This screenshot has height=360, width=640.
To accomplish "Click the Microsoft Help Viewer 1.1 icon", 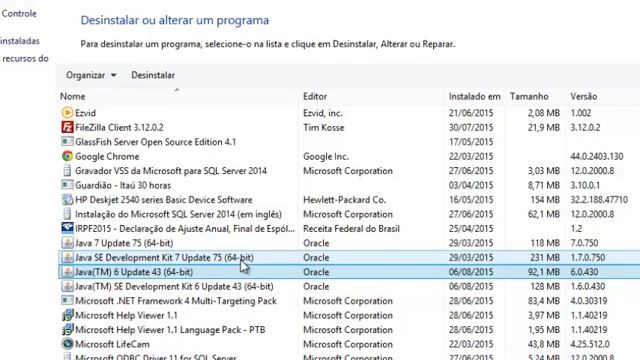I will point(67,315).
